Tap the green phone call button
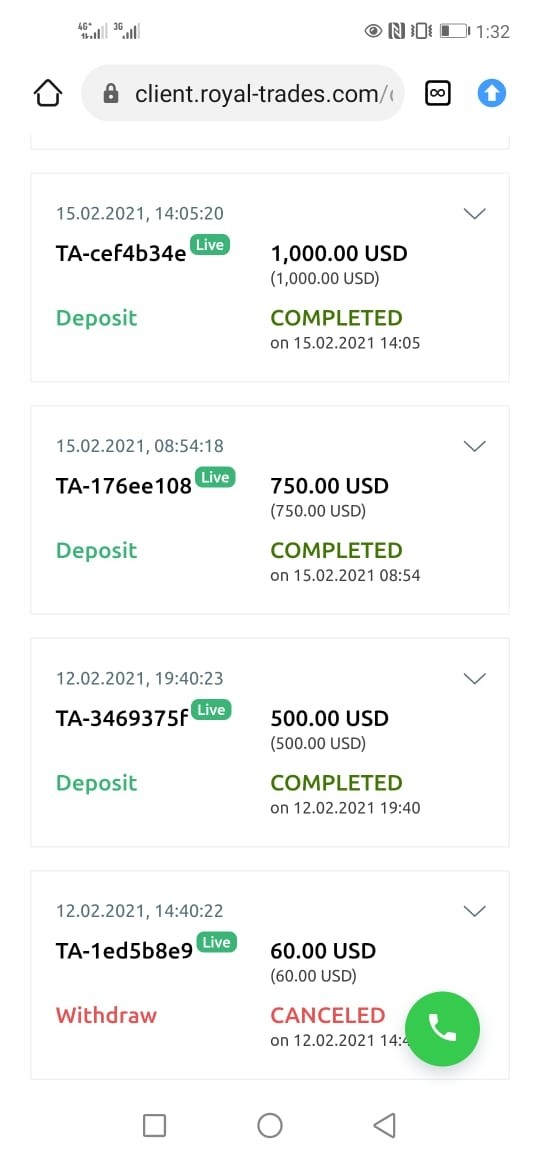This screenshot has width=540, height=1155. 442,1028
